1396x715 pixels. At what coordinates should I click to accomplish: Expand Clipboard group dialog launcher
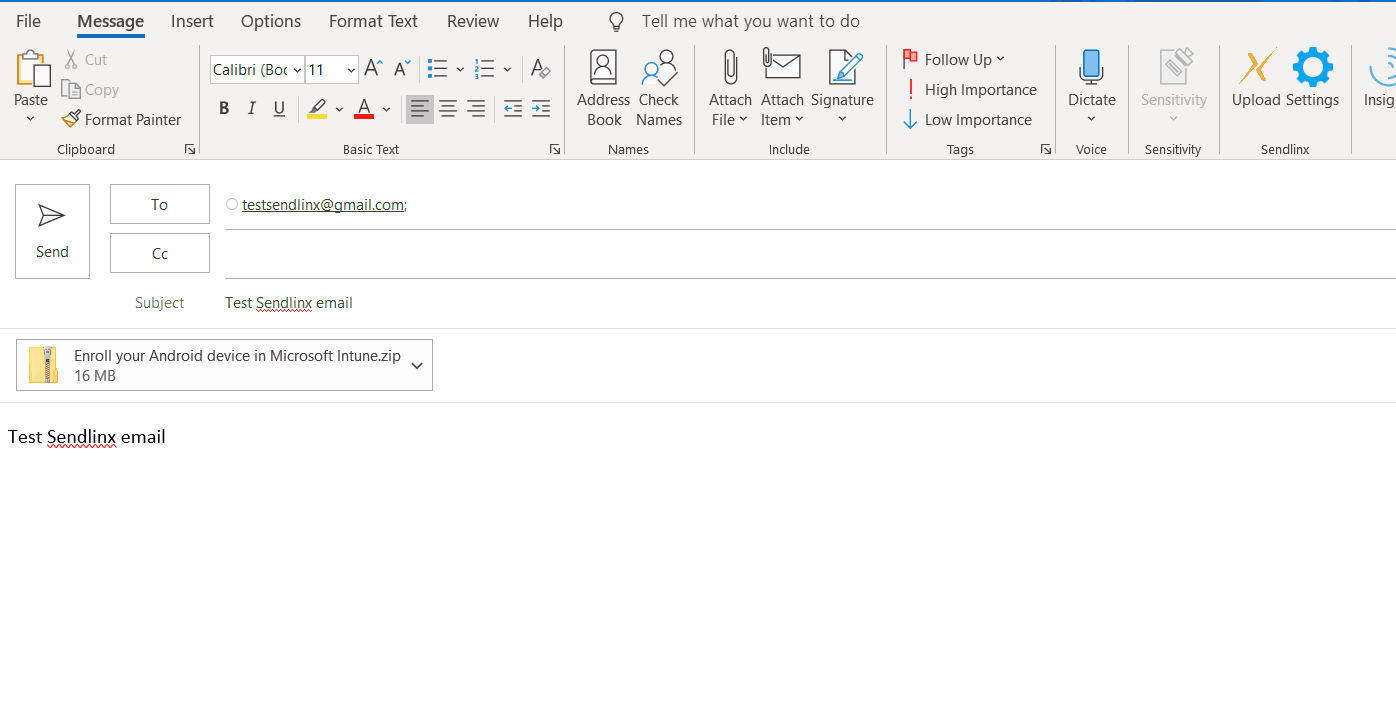tap(190, 149)
